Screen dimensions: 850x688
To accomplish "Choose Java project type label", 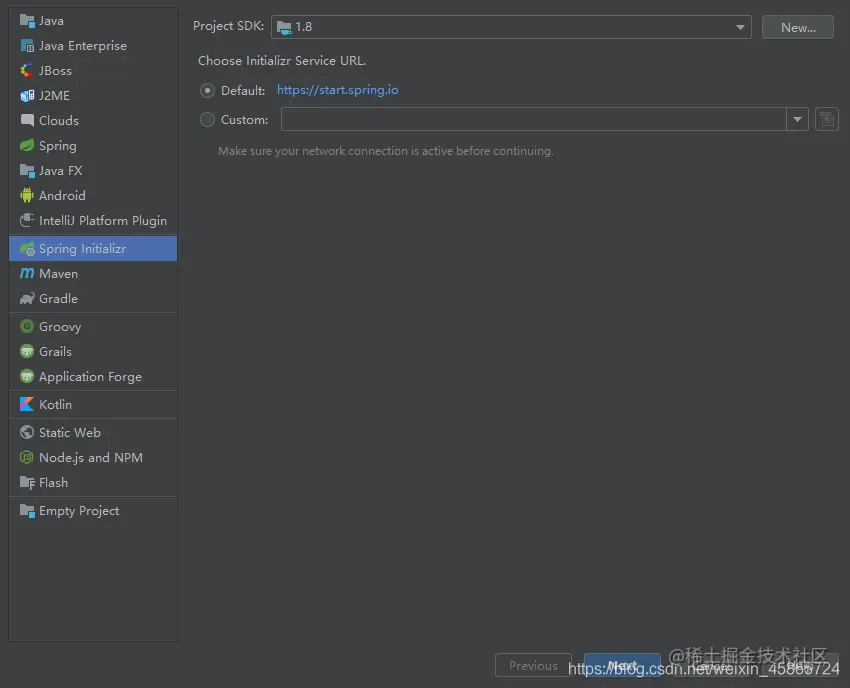I will click(51, 21).
